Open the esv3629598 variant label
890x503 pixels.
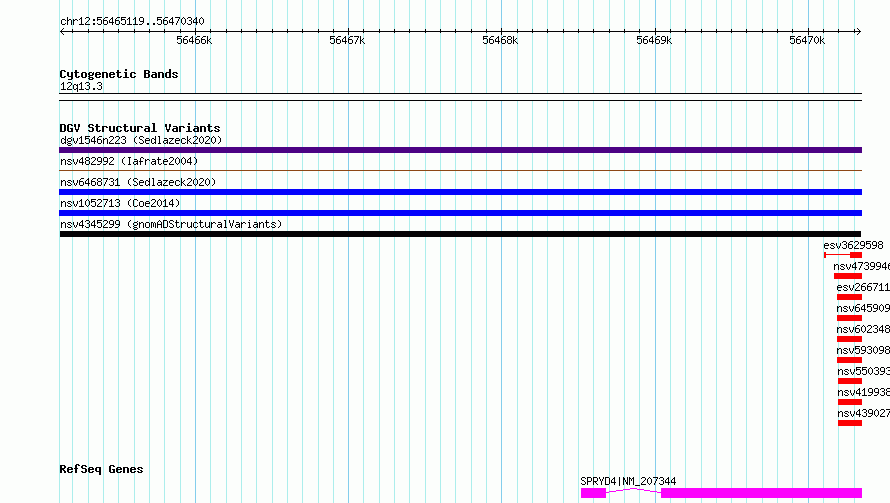click(x=853, y=245)
